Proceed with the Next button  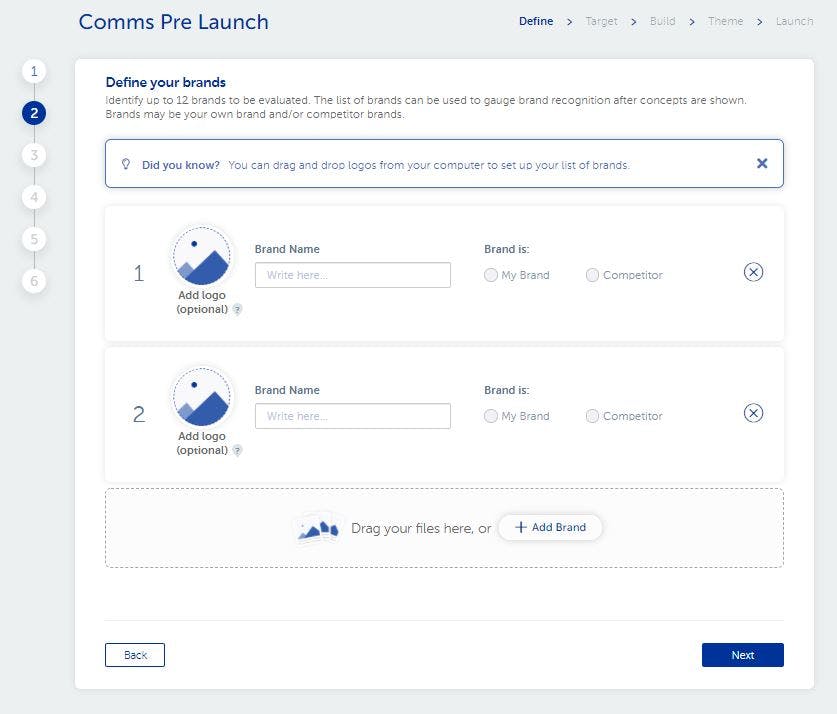(743, 655)
